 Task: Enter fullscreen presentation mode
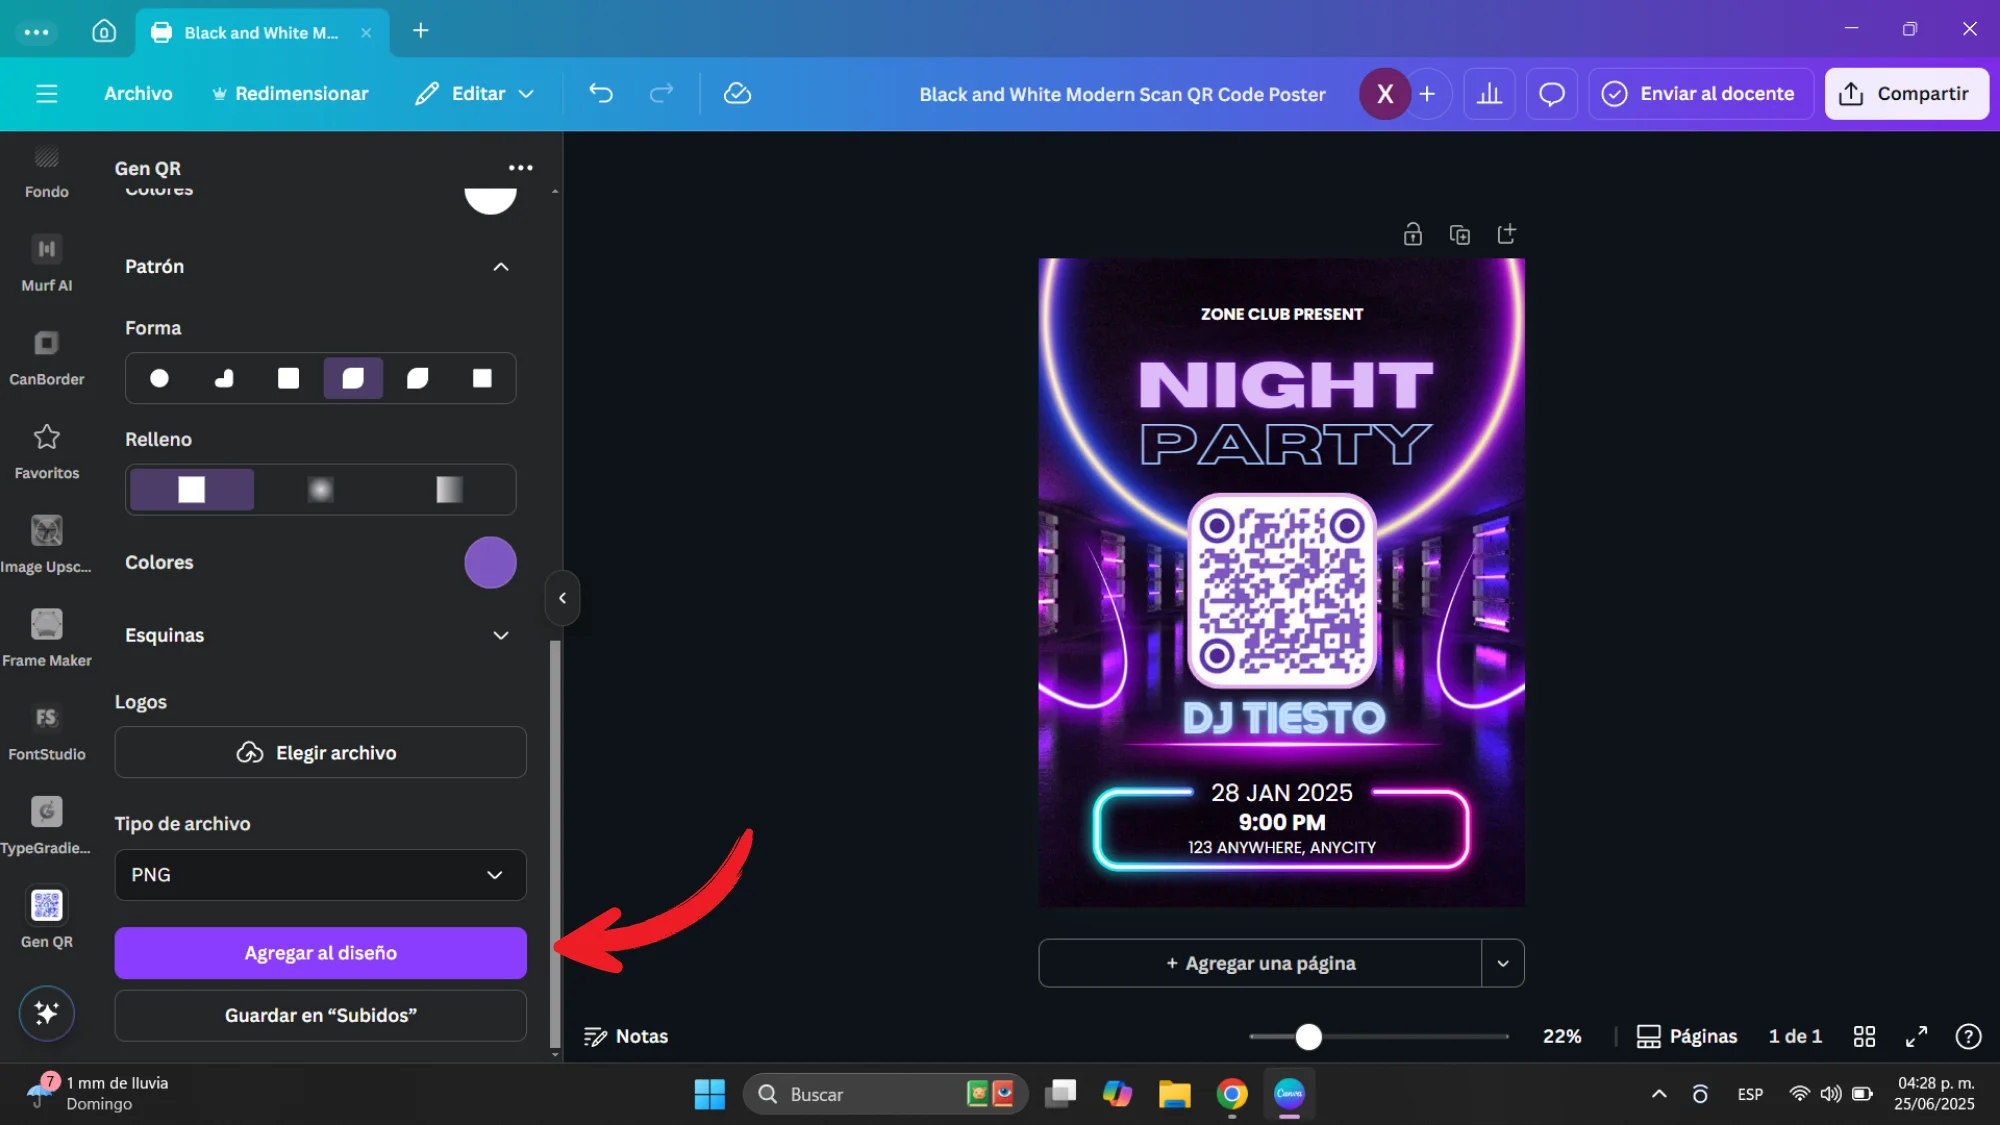tap(1916, 1036)
